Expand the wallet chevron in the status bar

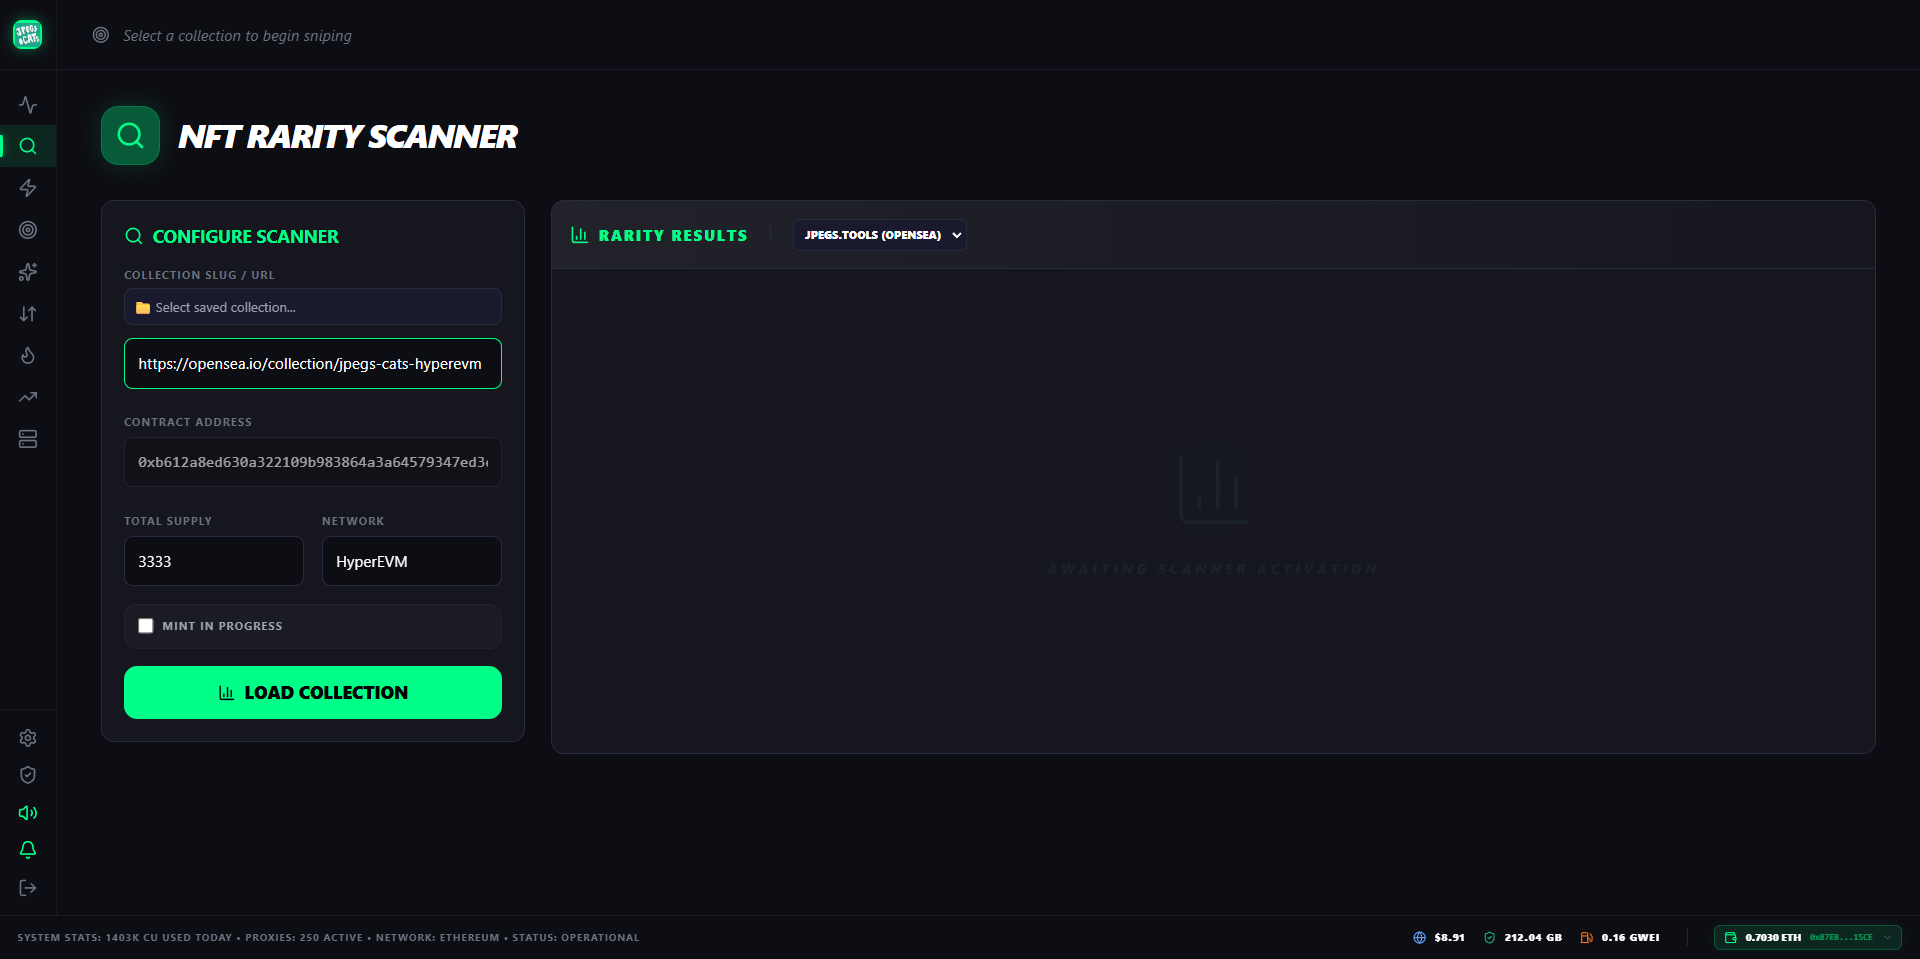[1887, 938]
